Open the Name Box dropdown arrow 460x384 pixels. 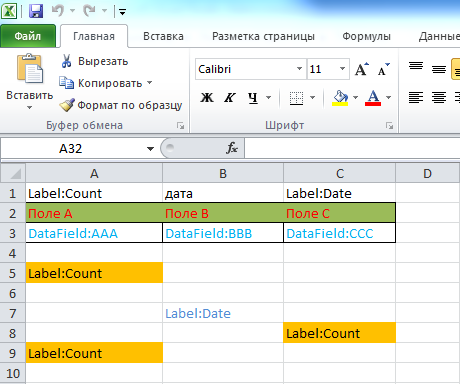click(x=150, y=149)
